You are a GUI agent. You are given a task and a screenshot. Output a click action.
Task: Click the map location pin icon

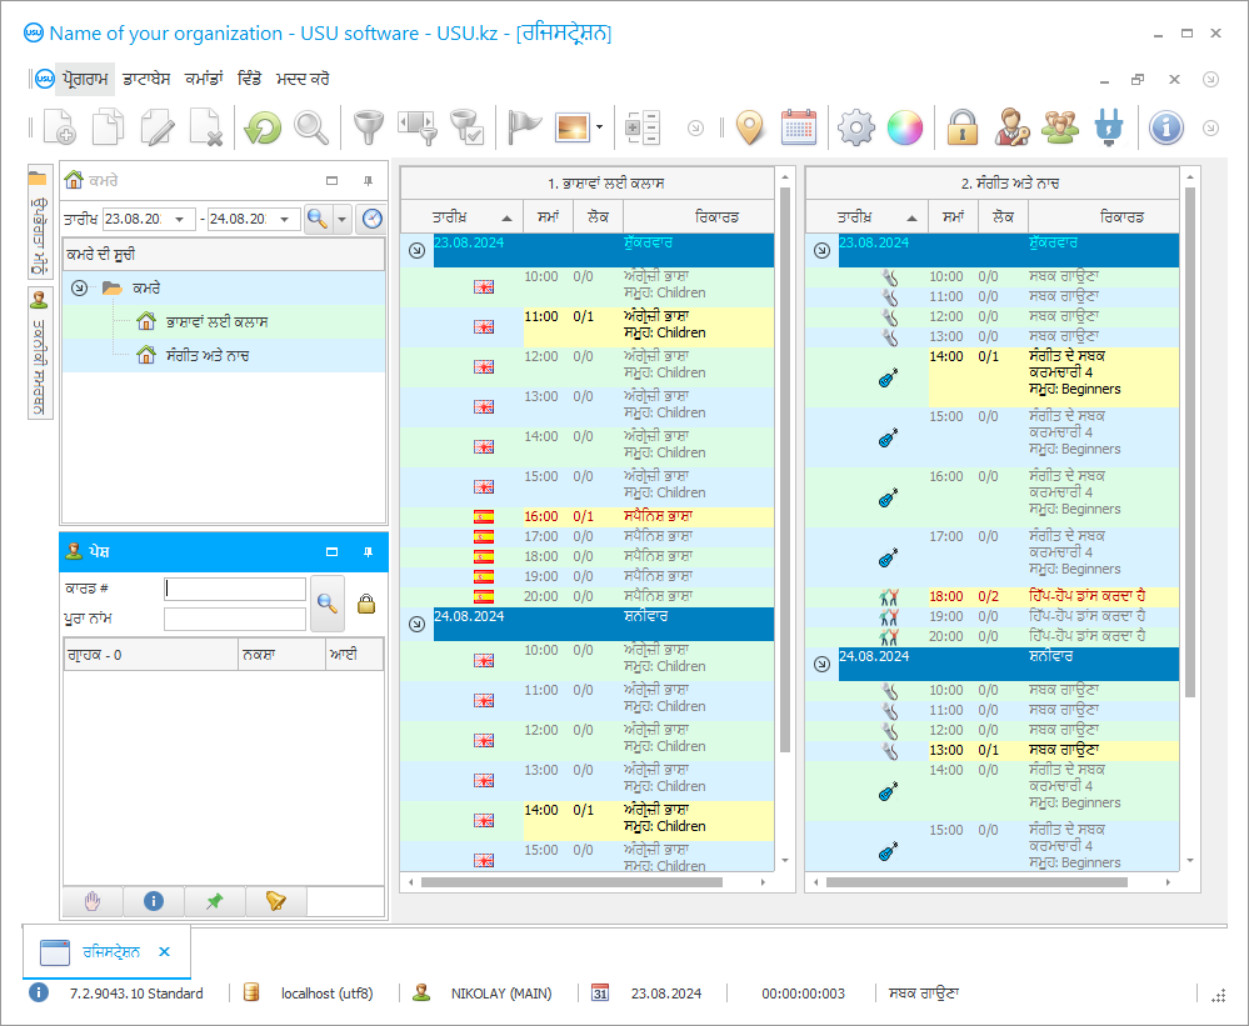coord(750,127)
